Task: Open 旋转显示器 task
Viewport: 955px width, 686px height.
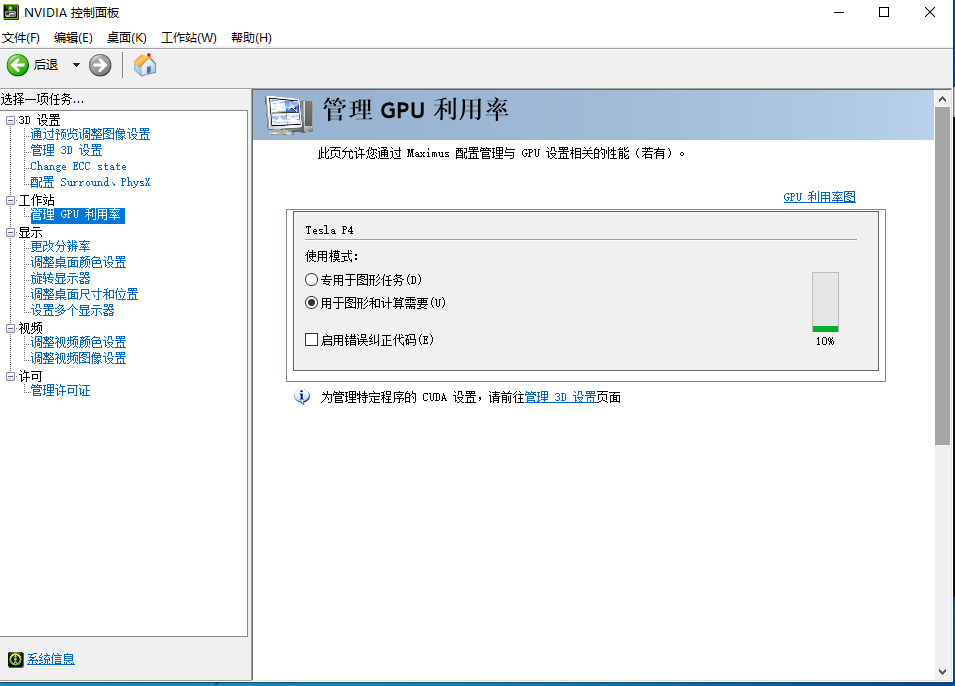Action: (60, 278)
